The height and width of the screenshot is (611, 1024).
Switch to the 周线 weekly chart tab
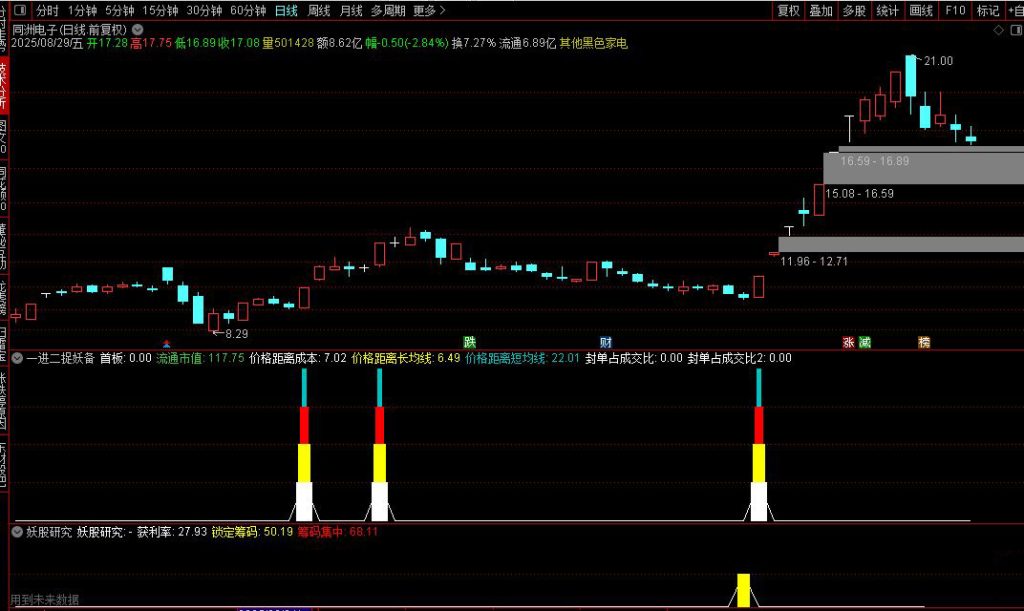point(319,11)
